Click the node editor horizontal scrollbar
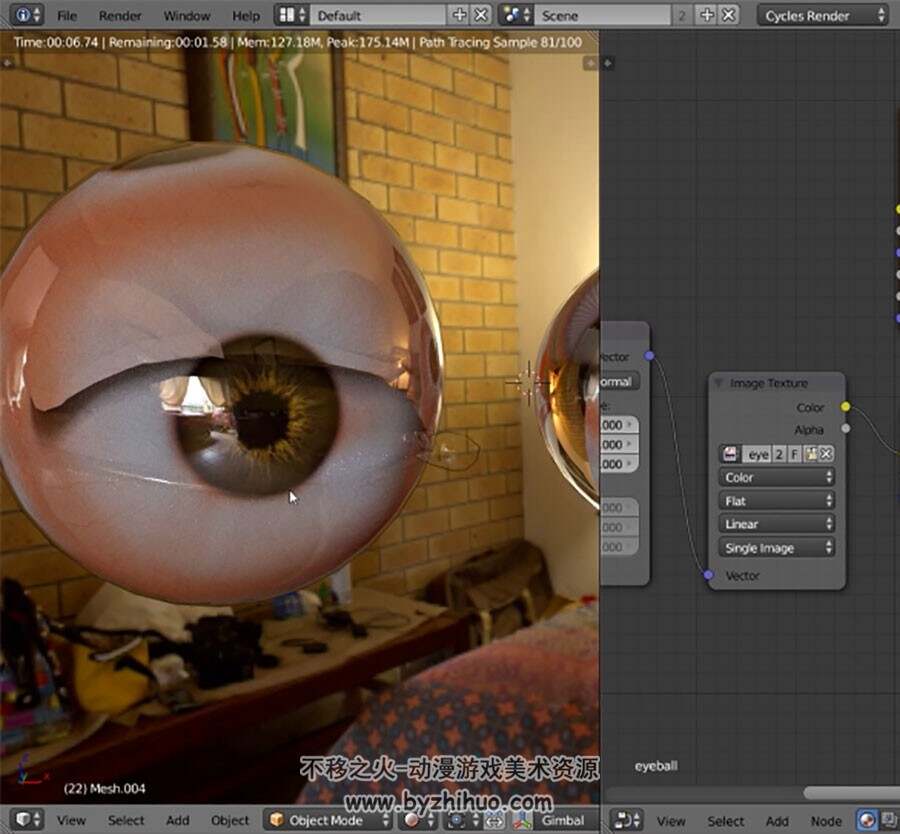The image size is (900, 834). coord(852,793)
